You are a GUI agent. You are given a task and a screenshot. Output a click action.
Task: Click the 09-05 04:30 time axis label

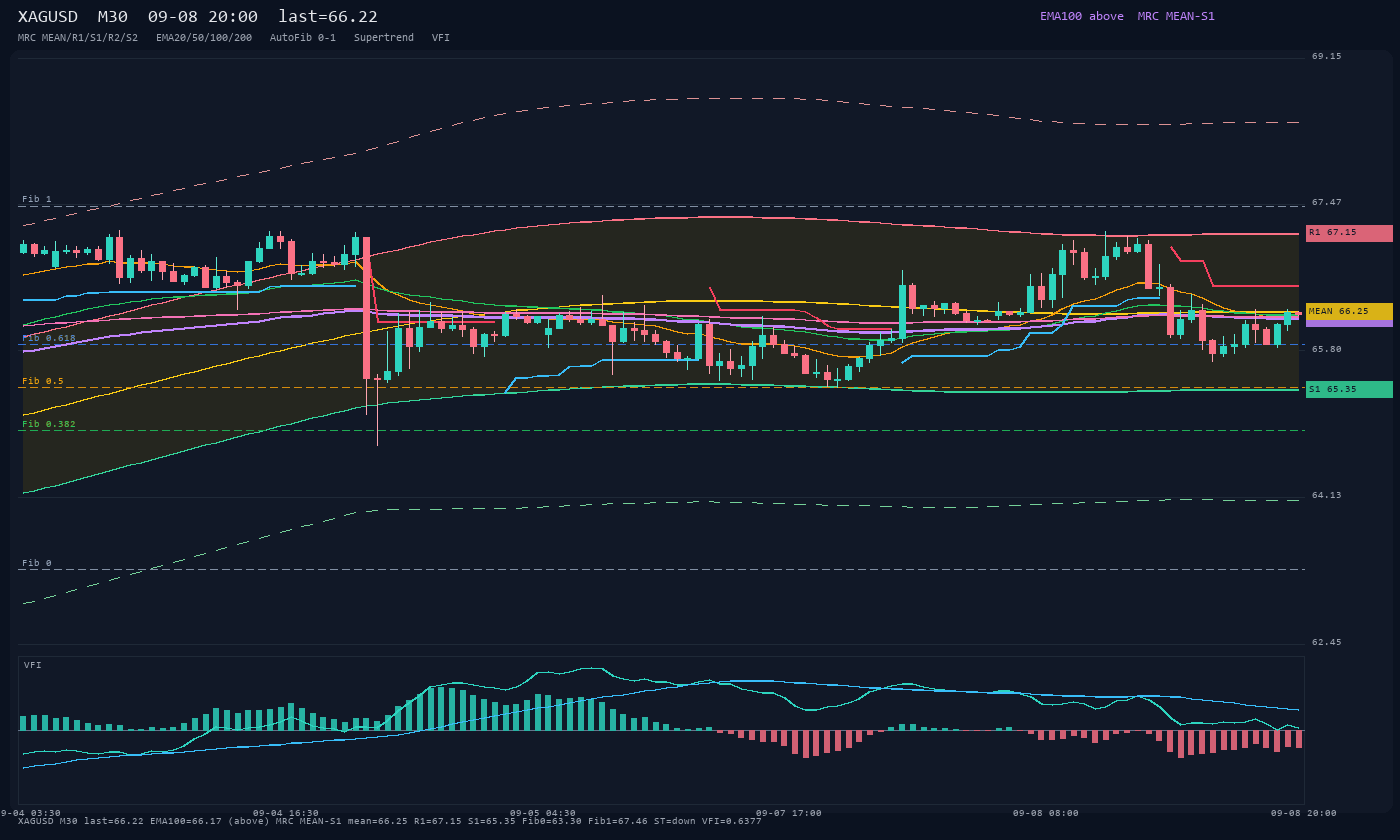[543, 813]
